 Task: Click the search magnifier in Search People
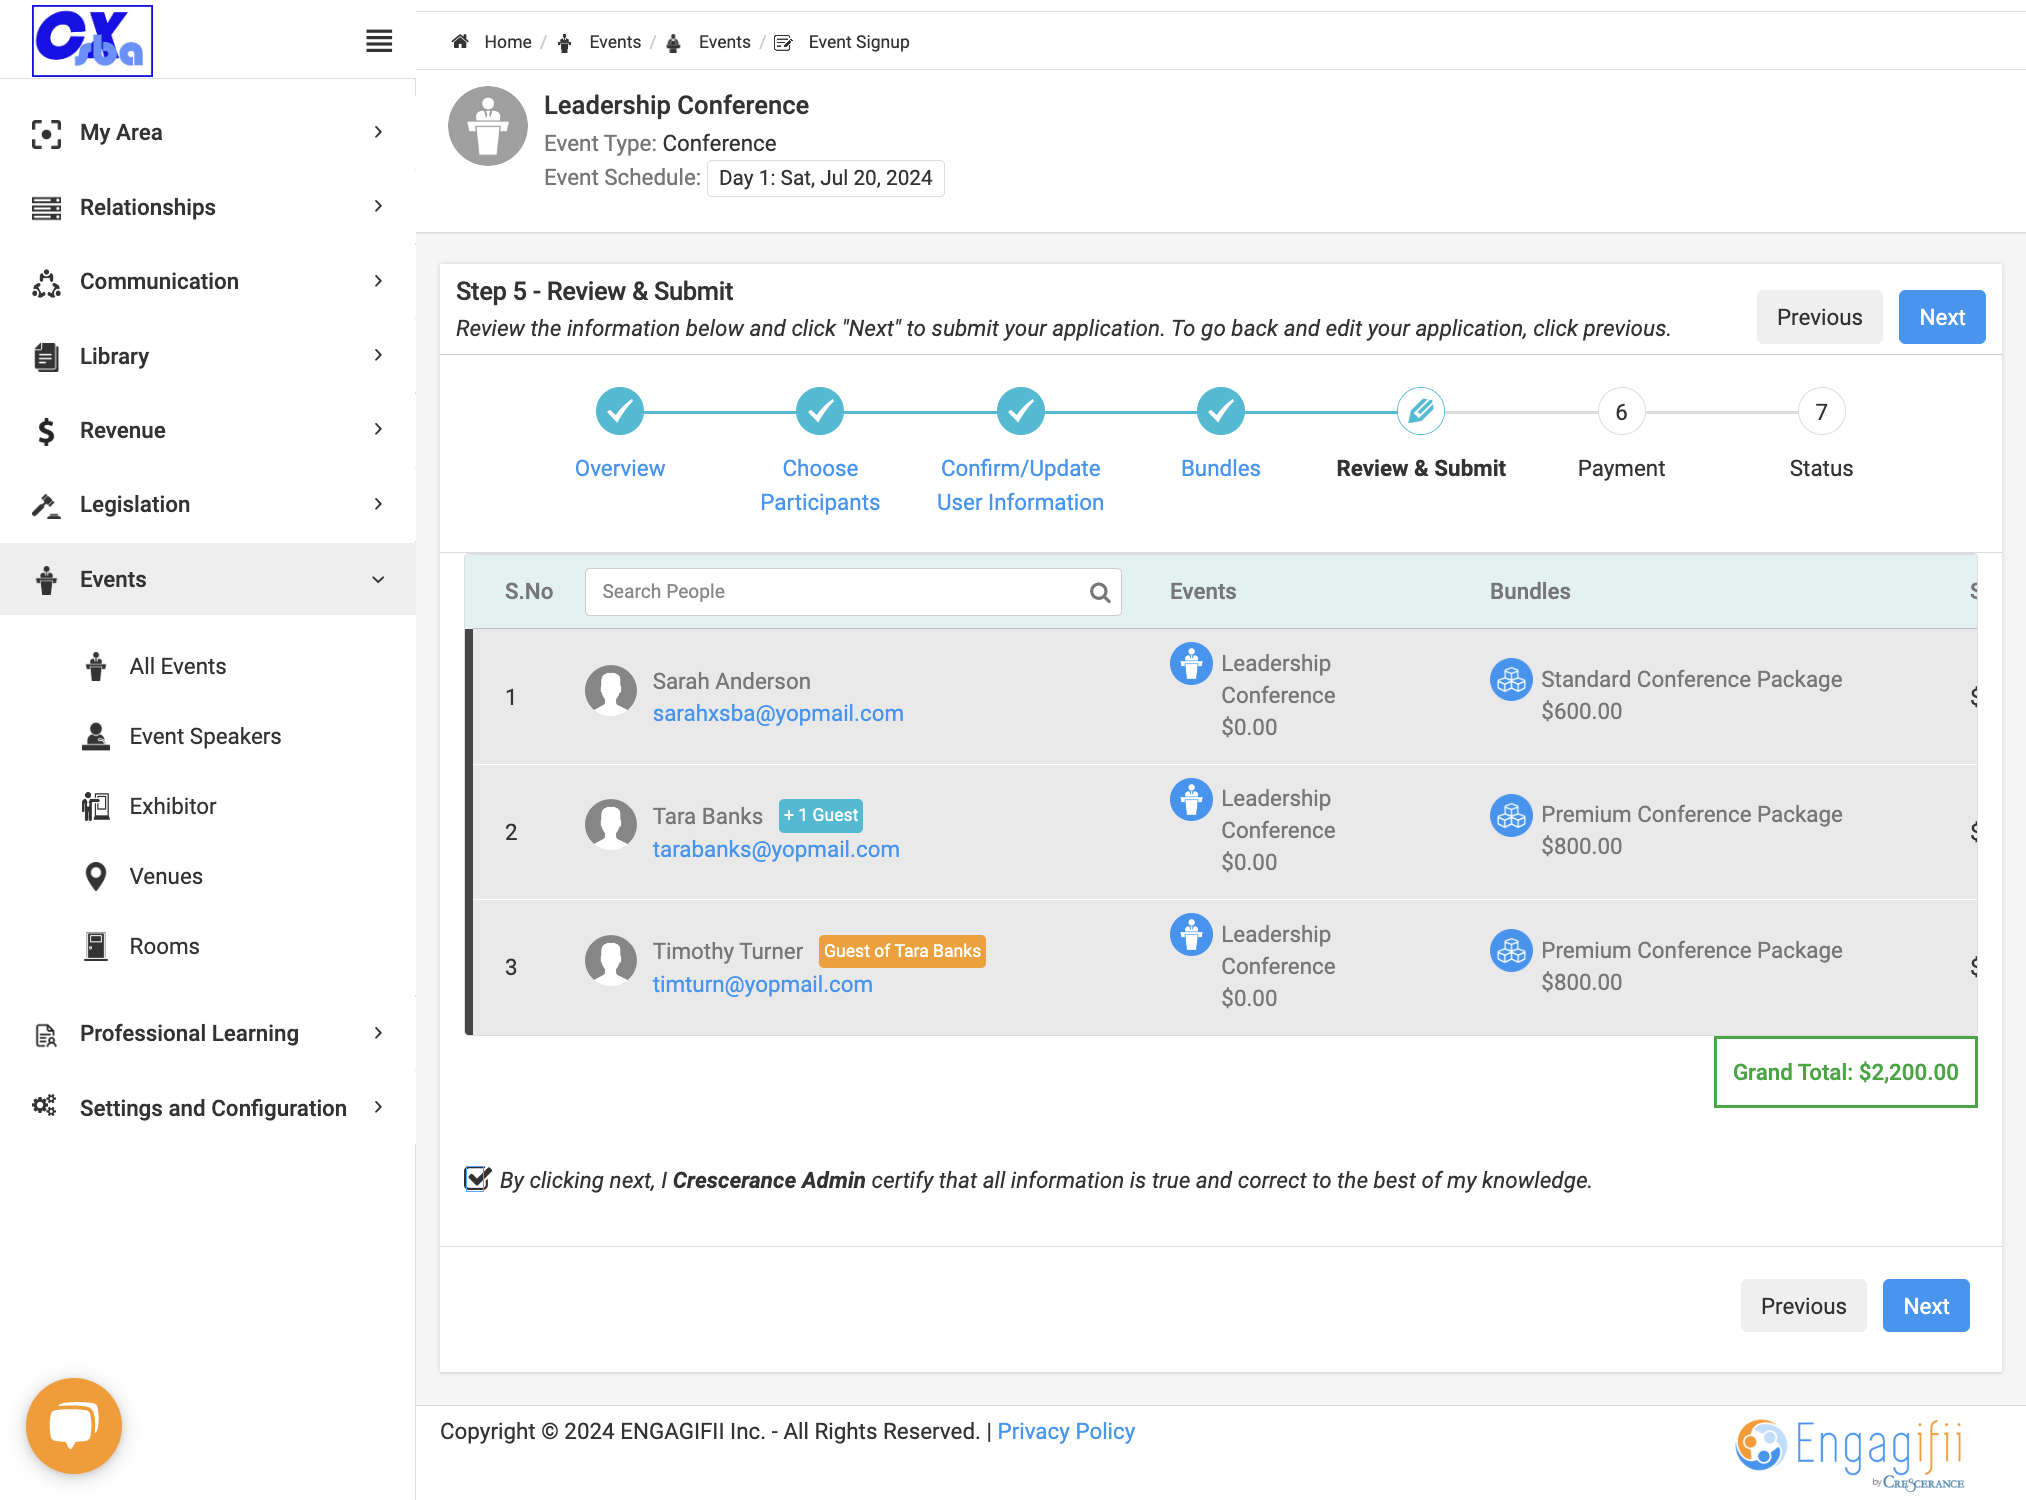1100,592
